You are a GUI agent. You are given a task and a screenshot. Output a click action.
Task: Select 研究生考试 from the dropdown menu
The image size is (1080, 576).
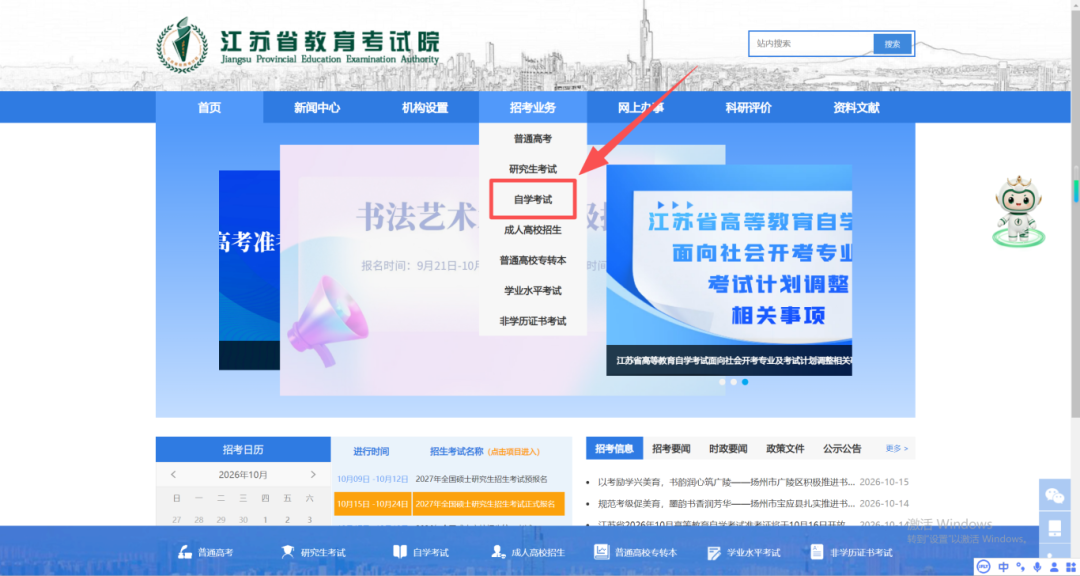pyautogui.click(x=533, y=169)
